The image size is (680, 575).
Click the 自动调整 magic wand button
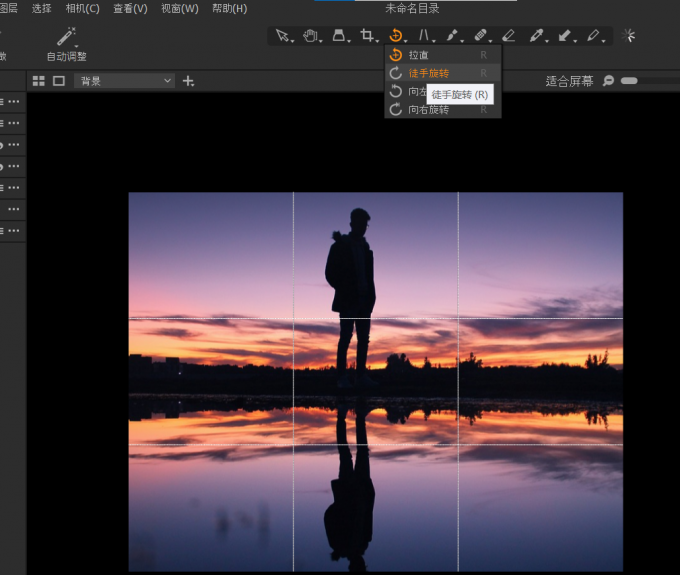pyautogui.click(x=67, y=44)
